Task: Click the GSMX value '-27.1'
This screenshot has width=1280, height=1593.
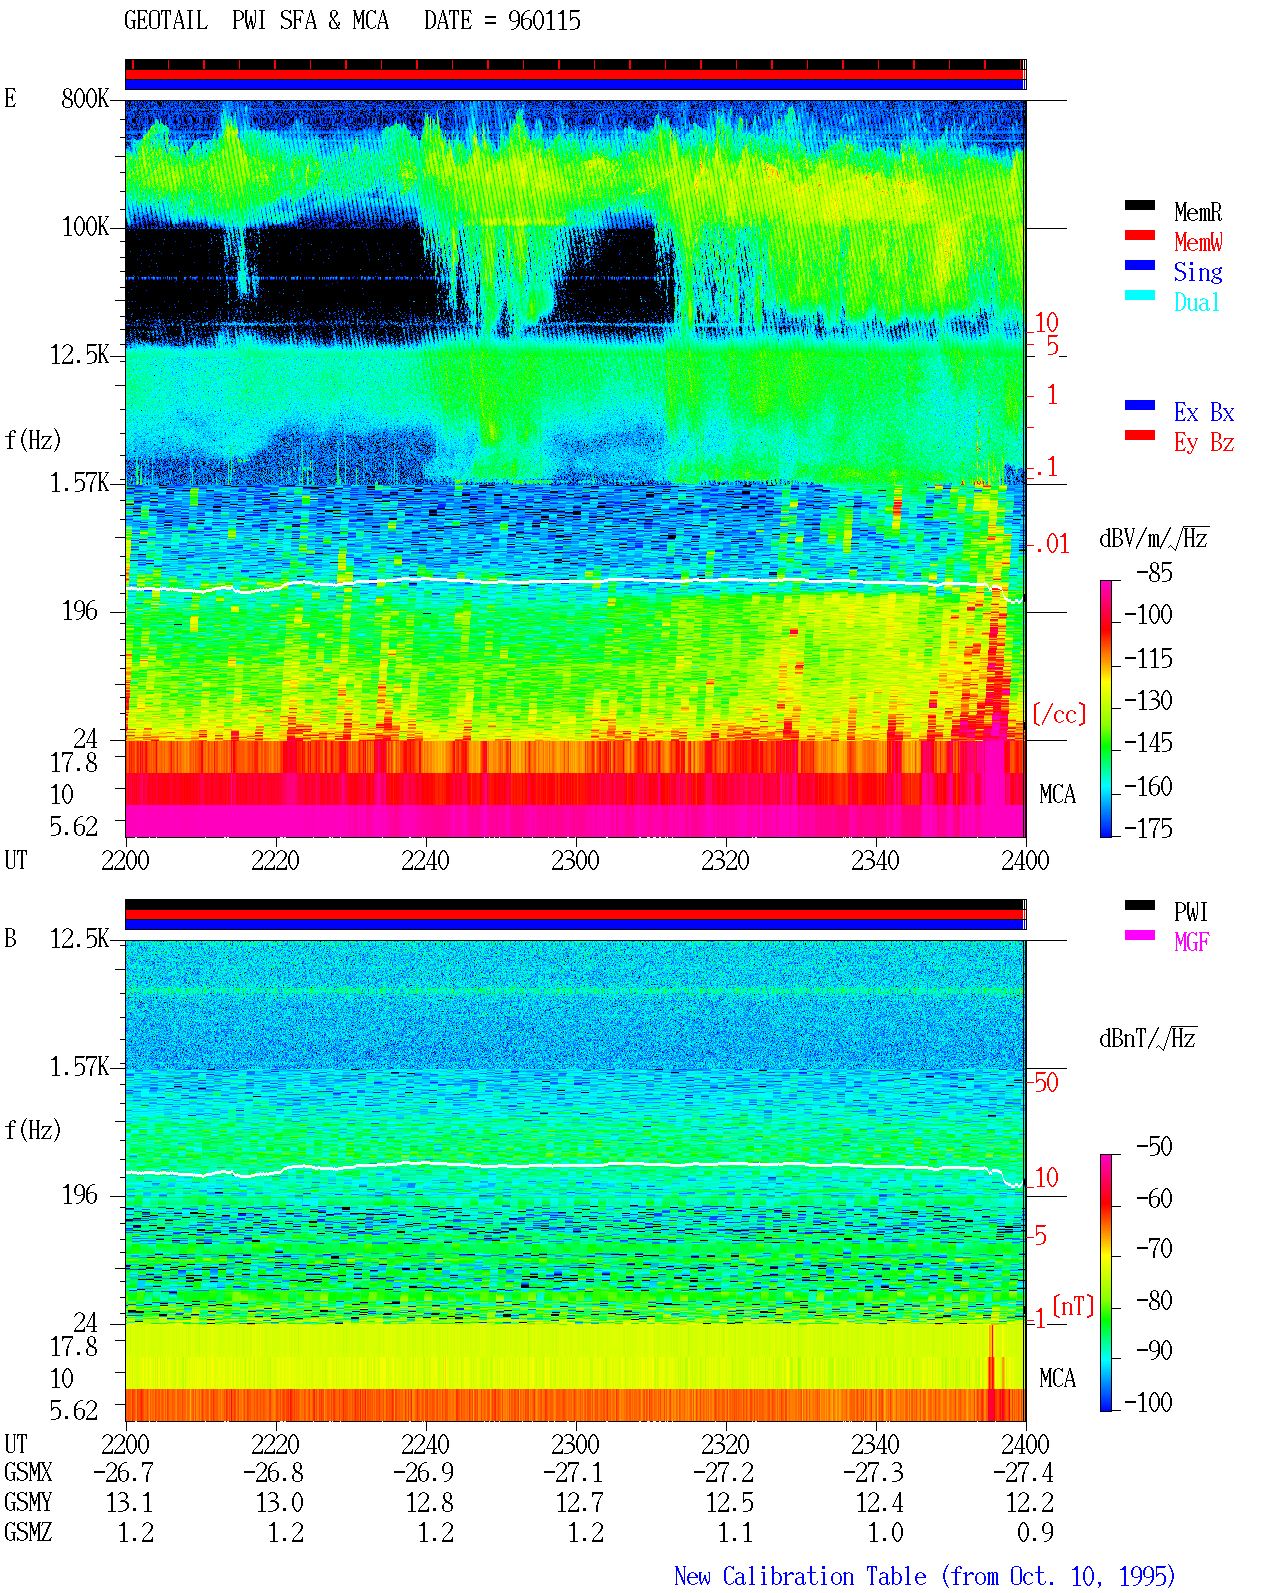Action: click(x=573, y=1473)
